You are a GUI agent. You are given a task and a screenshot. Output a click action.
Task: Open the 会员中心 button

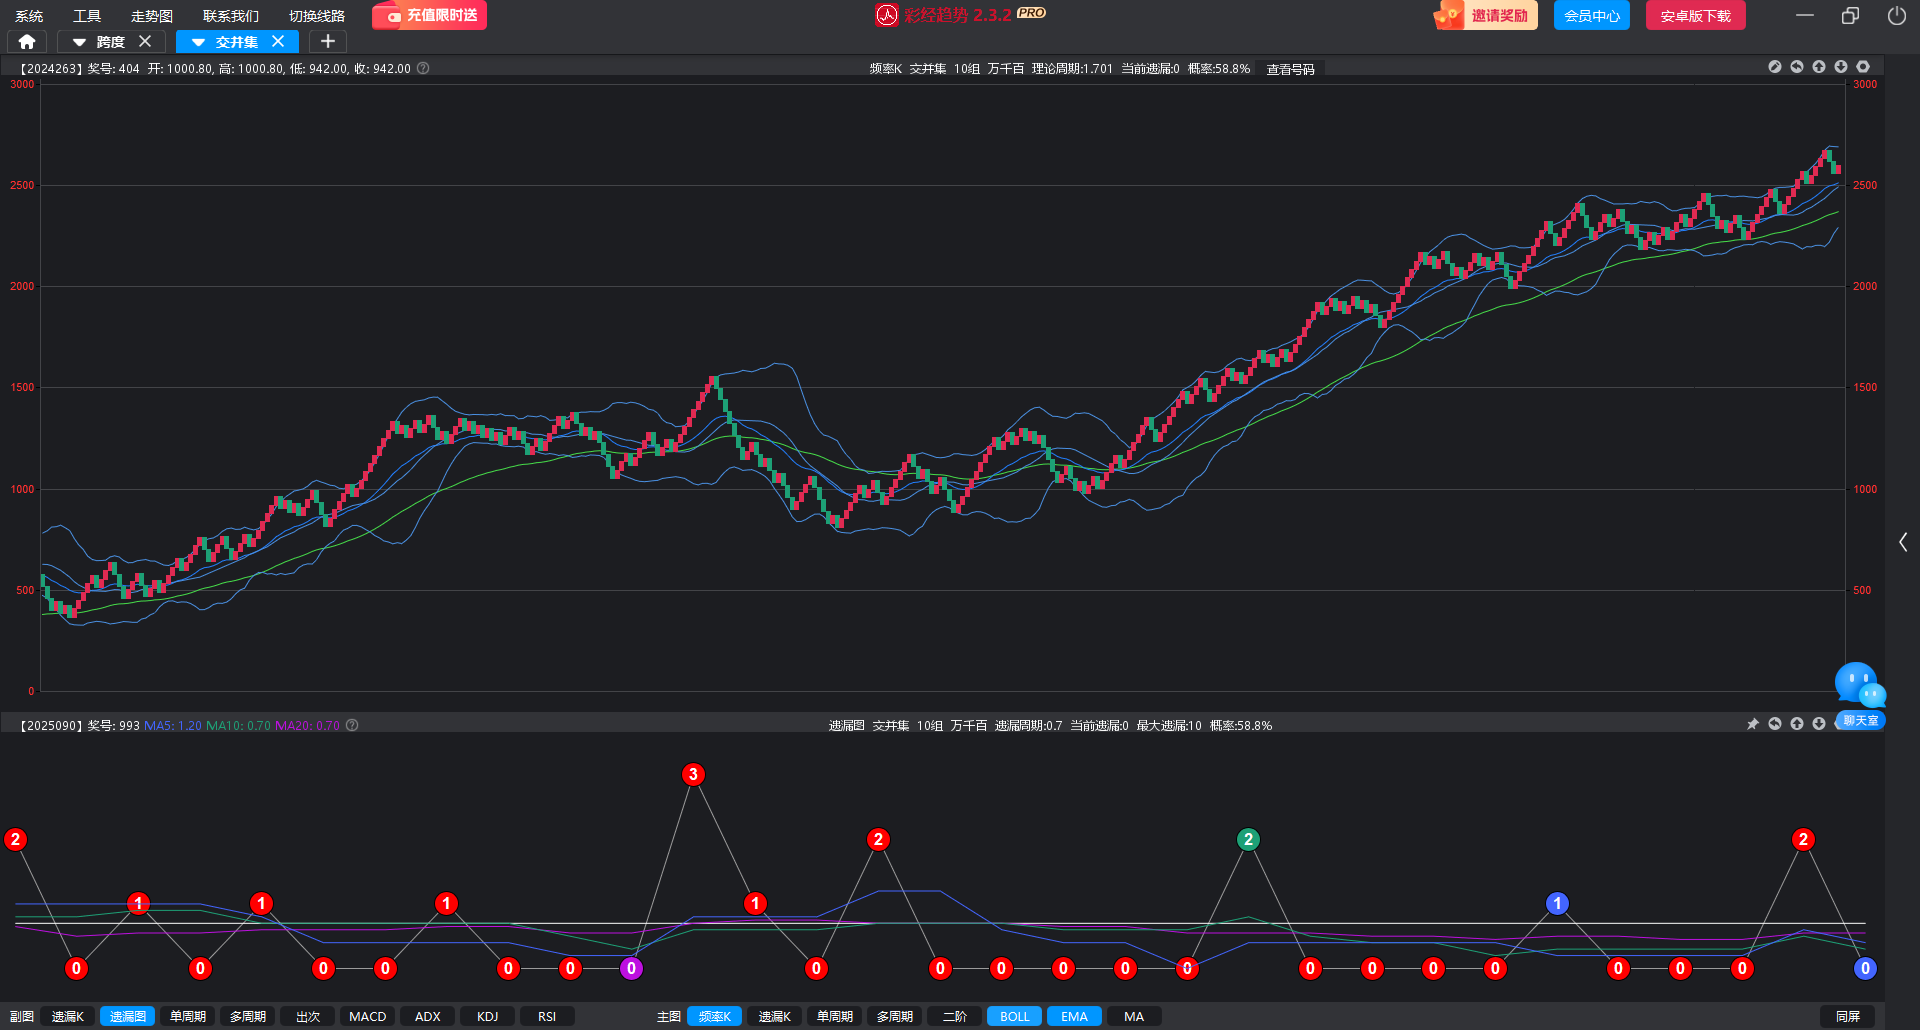coord(1592,15)
